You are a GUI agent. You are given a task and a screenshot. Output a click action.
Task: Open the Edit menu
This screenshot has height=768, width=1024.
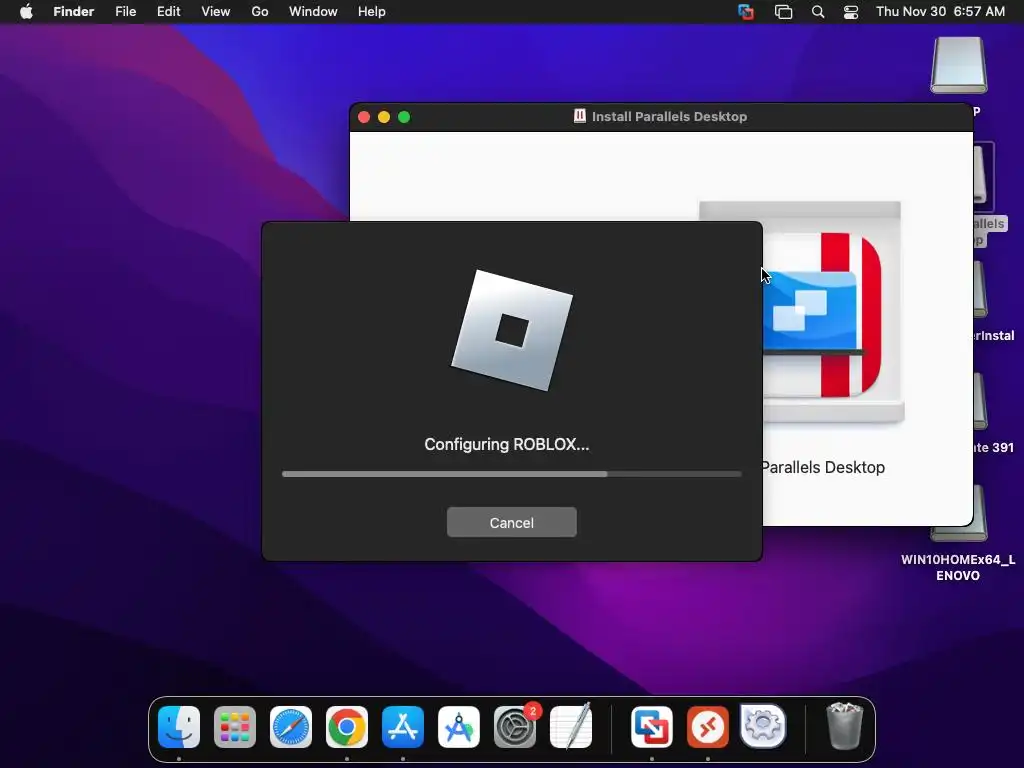pyautogui.click(x=168, y=11)
